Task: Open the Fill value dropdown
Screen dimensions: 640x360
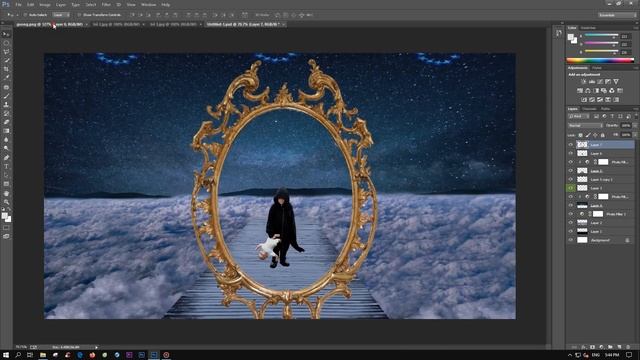Action: pyautogui.click(x=635, y=135)
